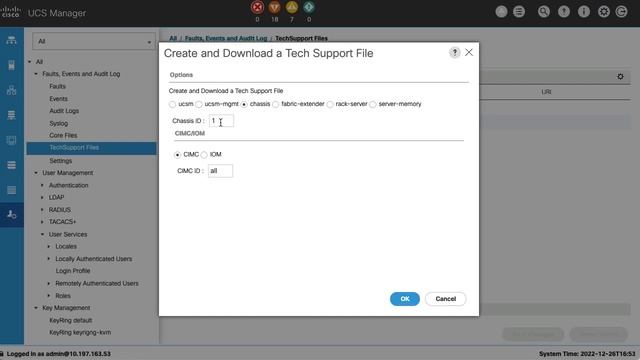
Task: Select the fabric-extender radio button
Action: point(276,104)
